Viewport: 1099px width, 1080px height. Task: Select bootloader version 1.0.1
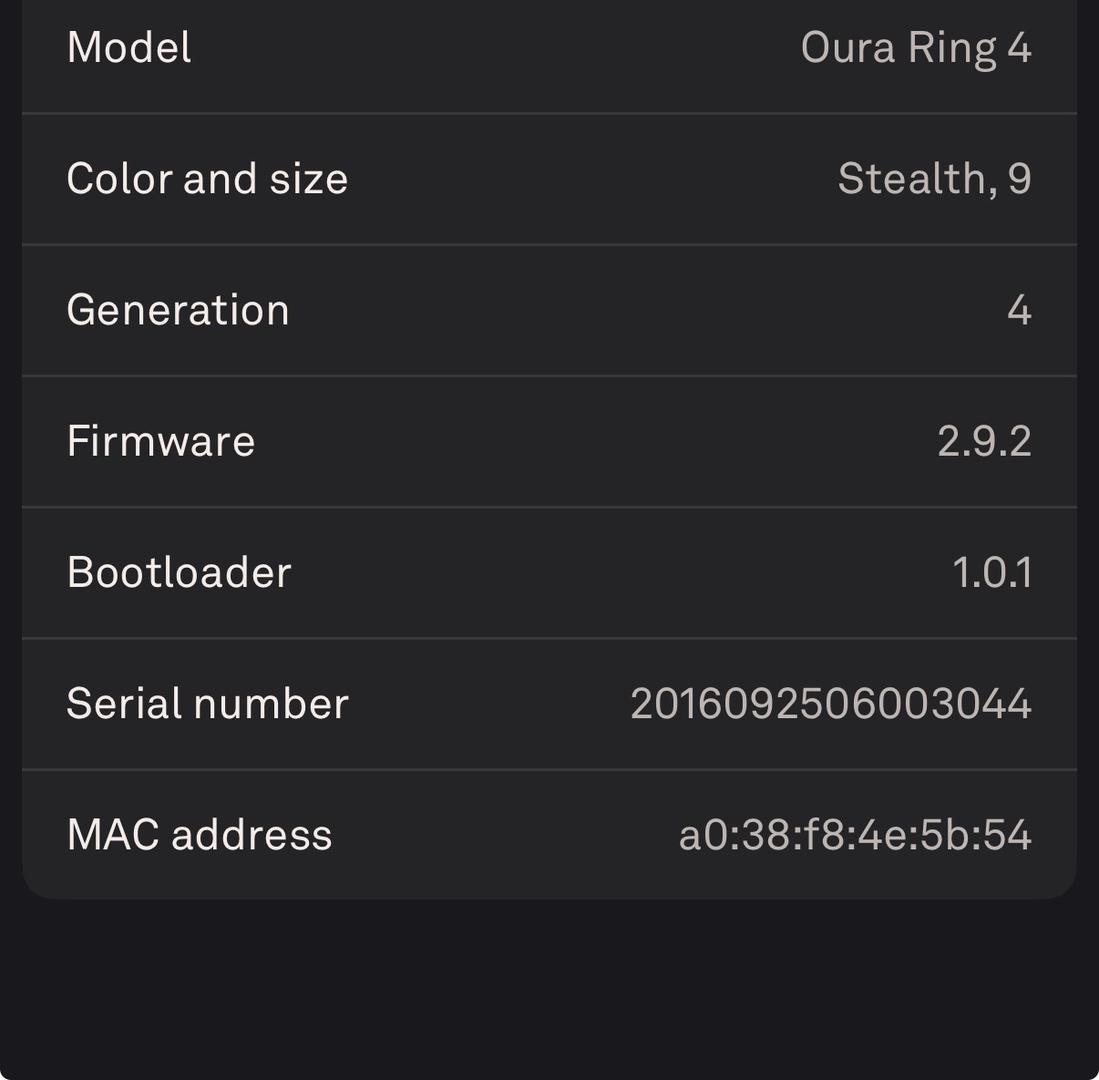991,572
